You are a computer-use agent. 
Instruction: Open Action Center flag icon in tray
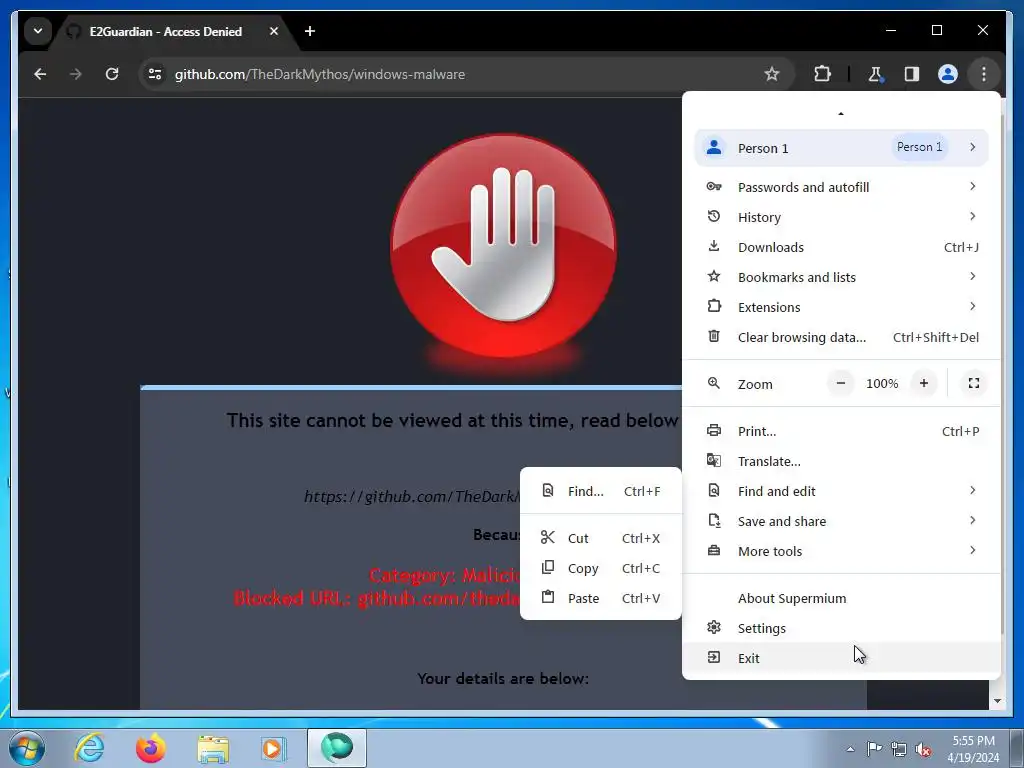pyautogui.click(x=874, y=748)
